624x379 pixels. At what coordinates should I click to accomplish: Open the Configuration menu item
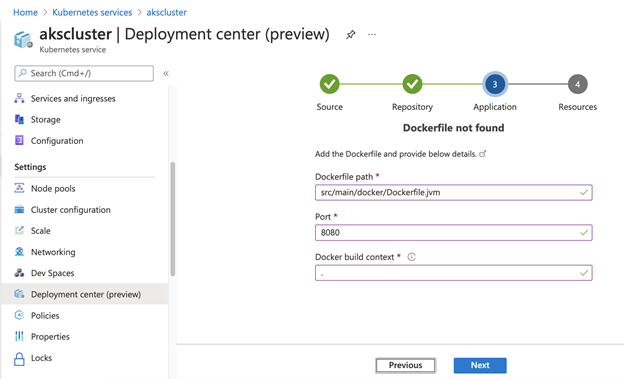click(57, 141)
